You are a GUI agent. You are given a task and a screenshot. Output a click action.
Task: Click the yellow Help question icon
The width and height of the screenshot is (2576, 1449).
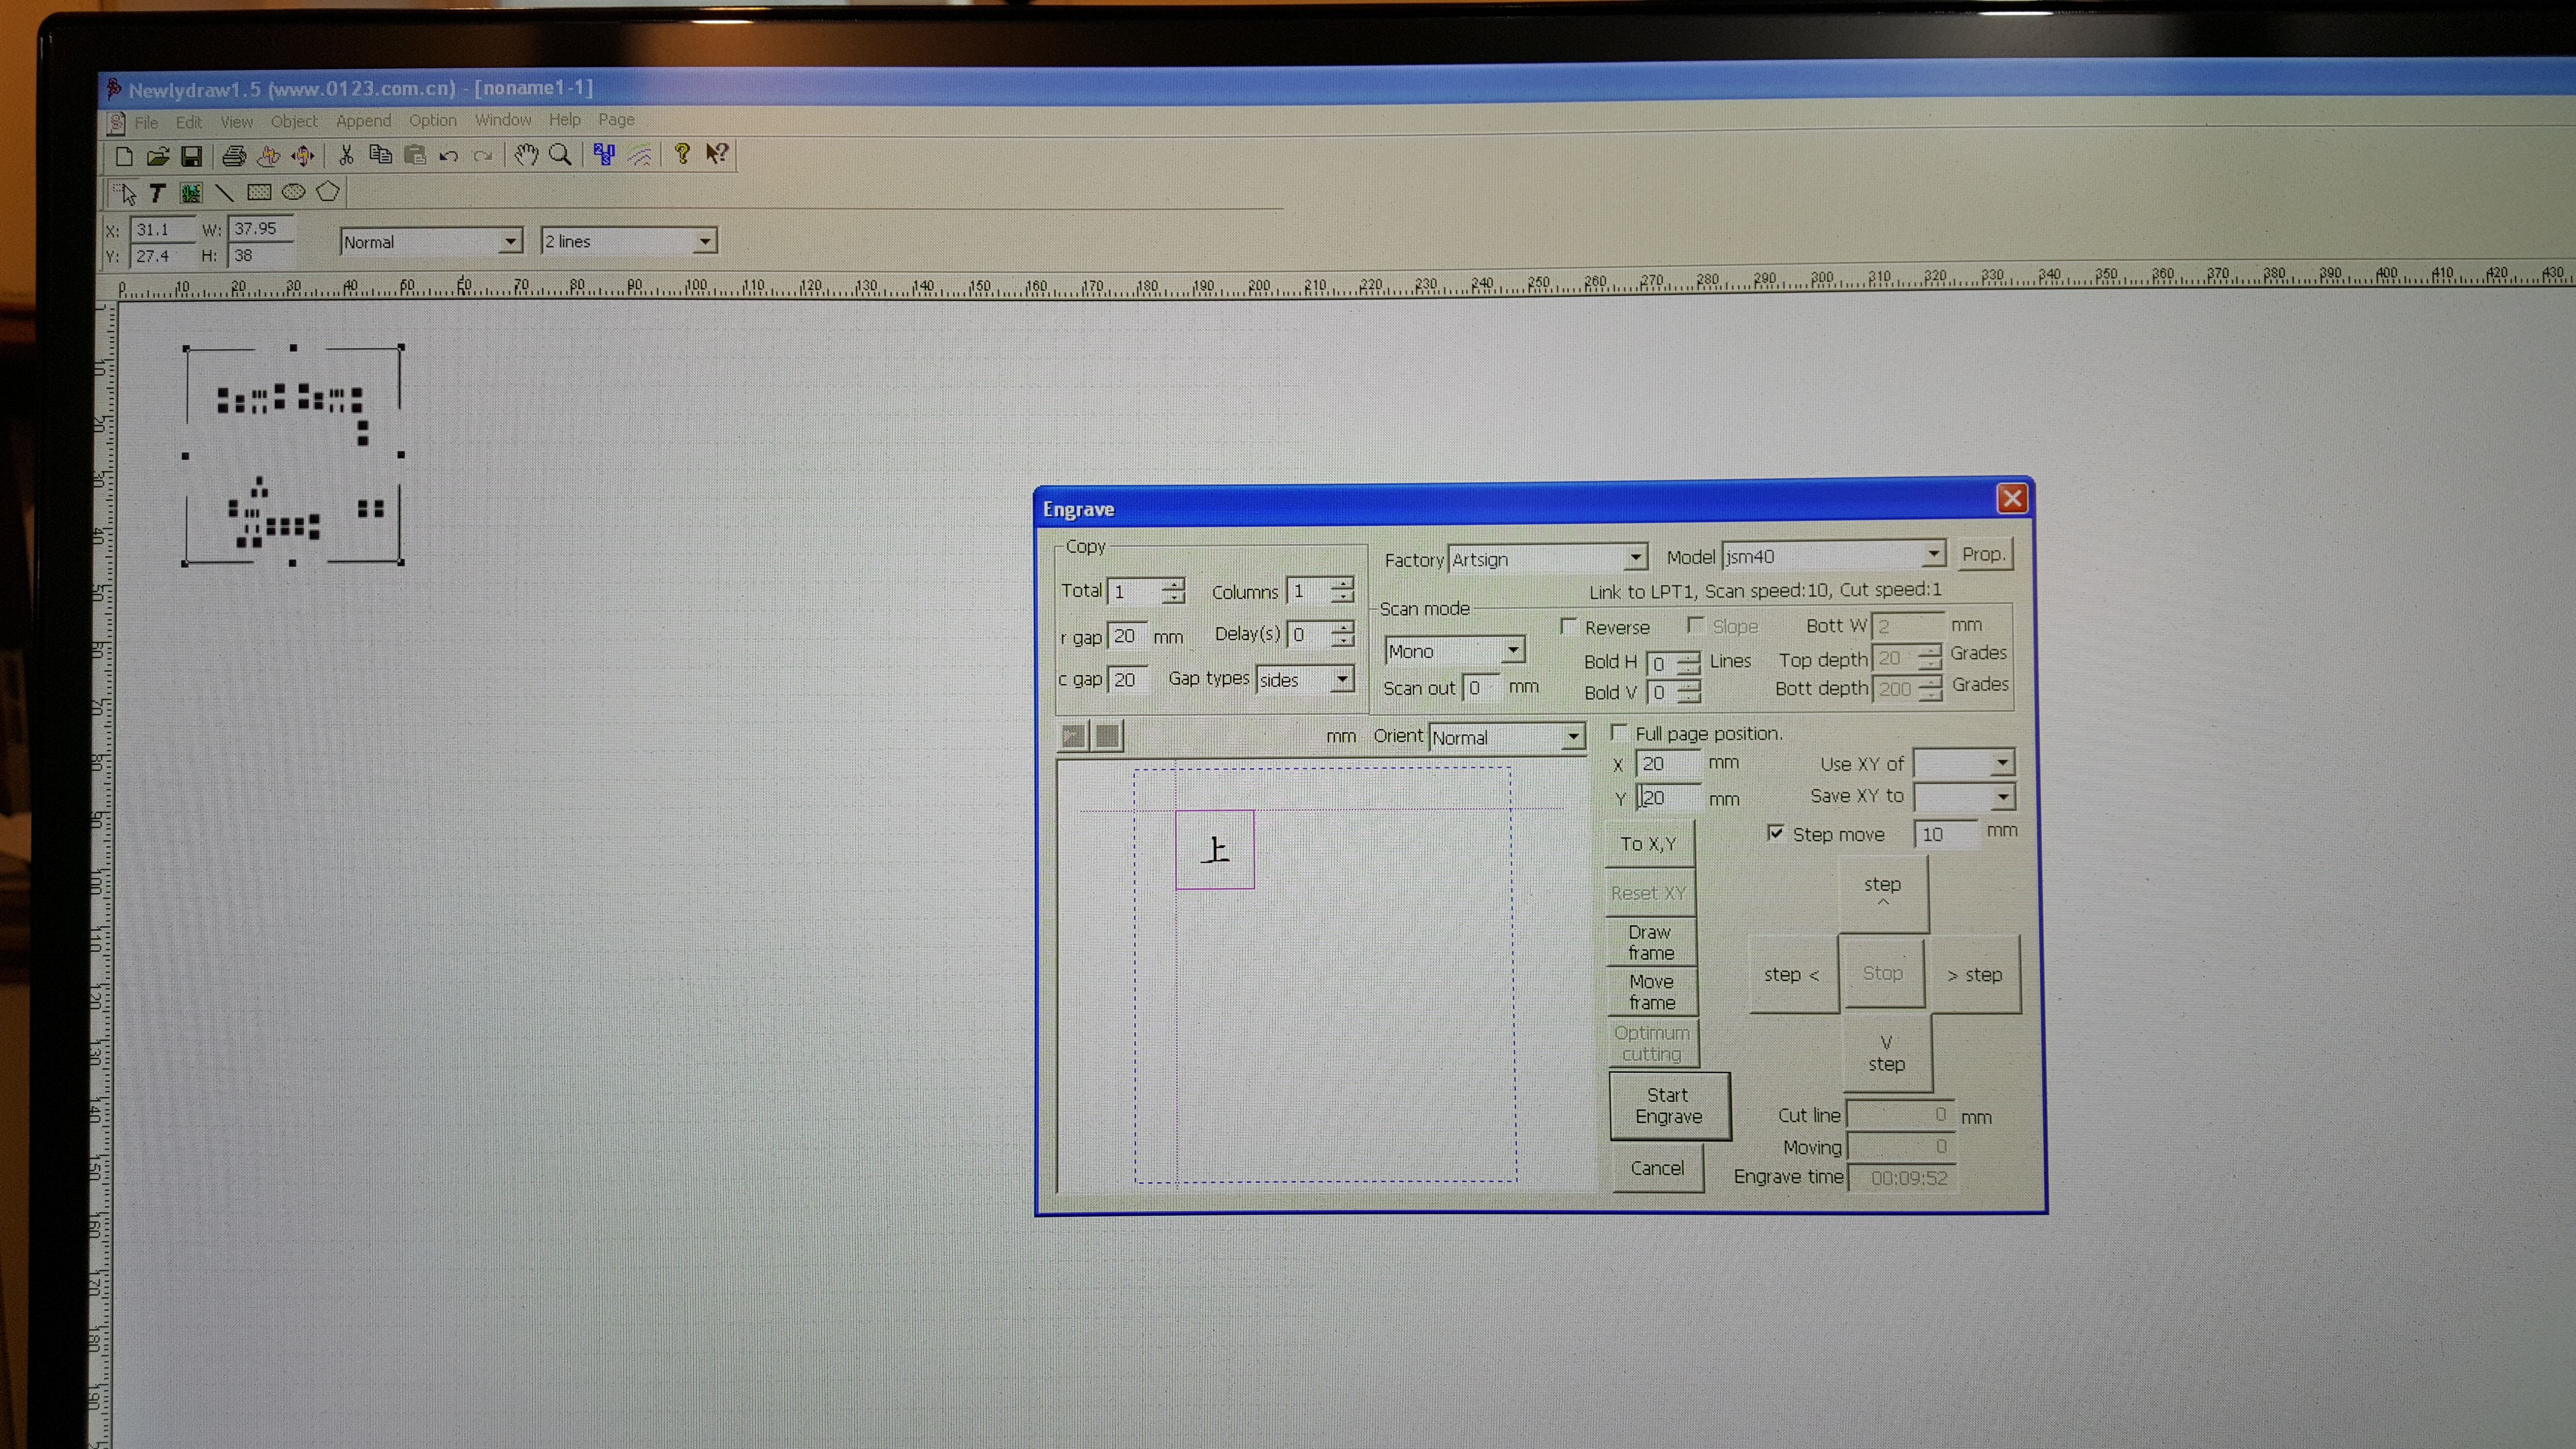(682, 153)
